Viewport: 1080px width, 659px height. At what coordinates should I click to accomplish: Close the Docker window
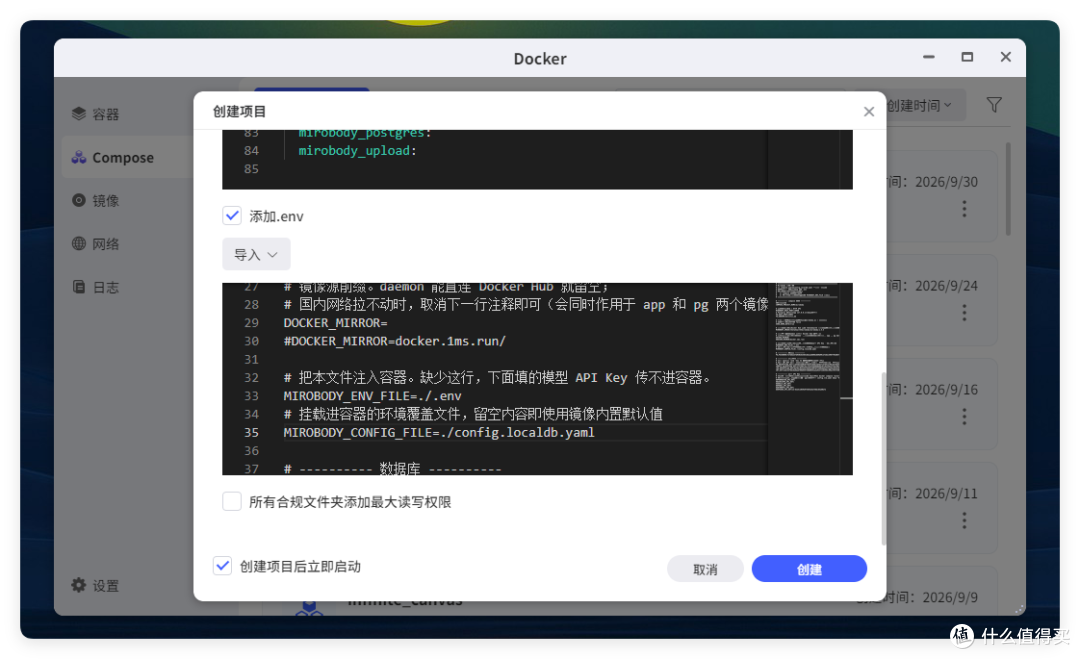(x=1006, y=57)
